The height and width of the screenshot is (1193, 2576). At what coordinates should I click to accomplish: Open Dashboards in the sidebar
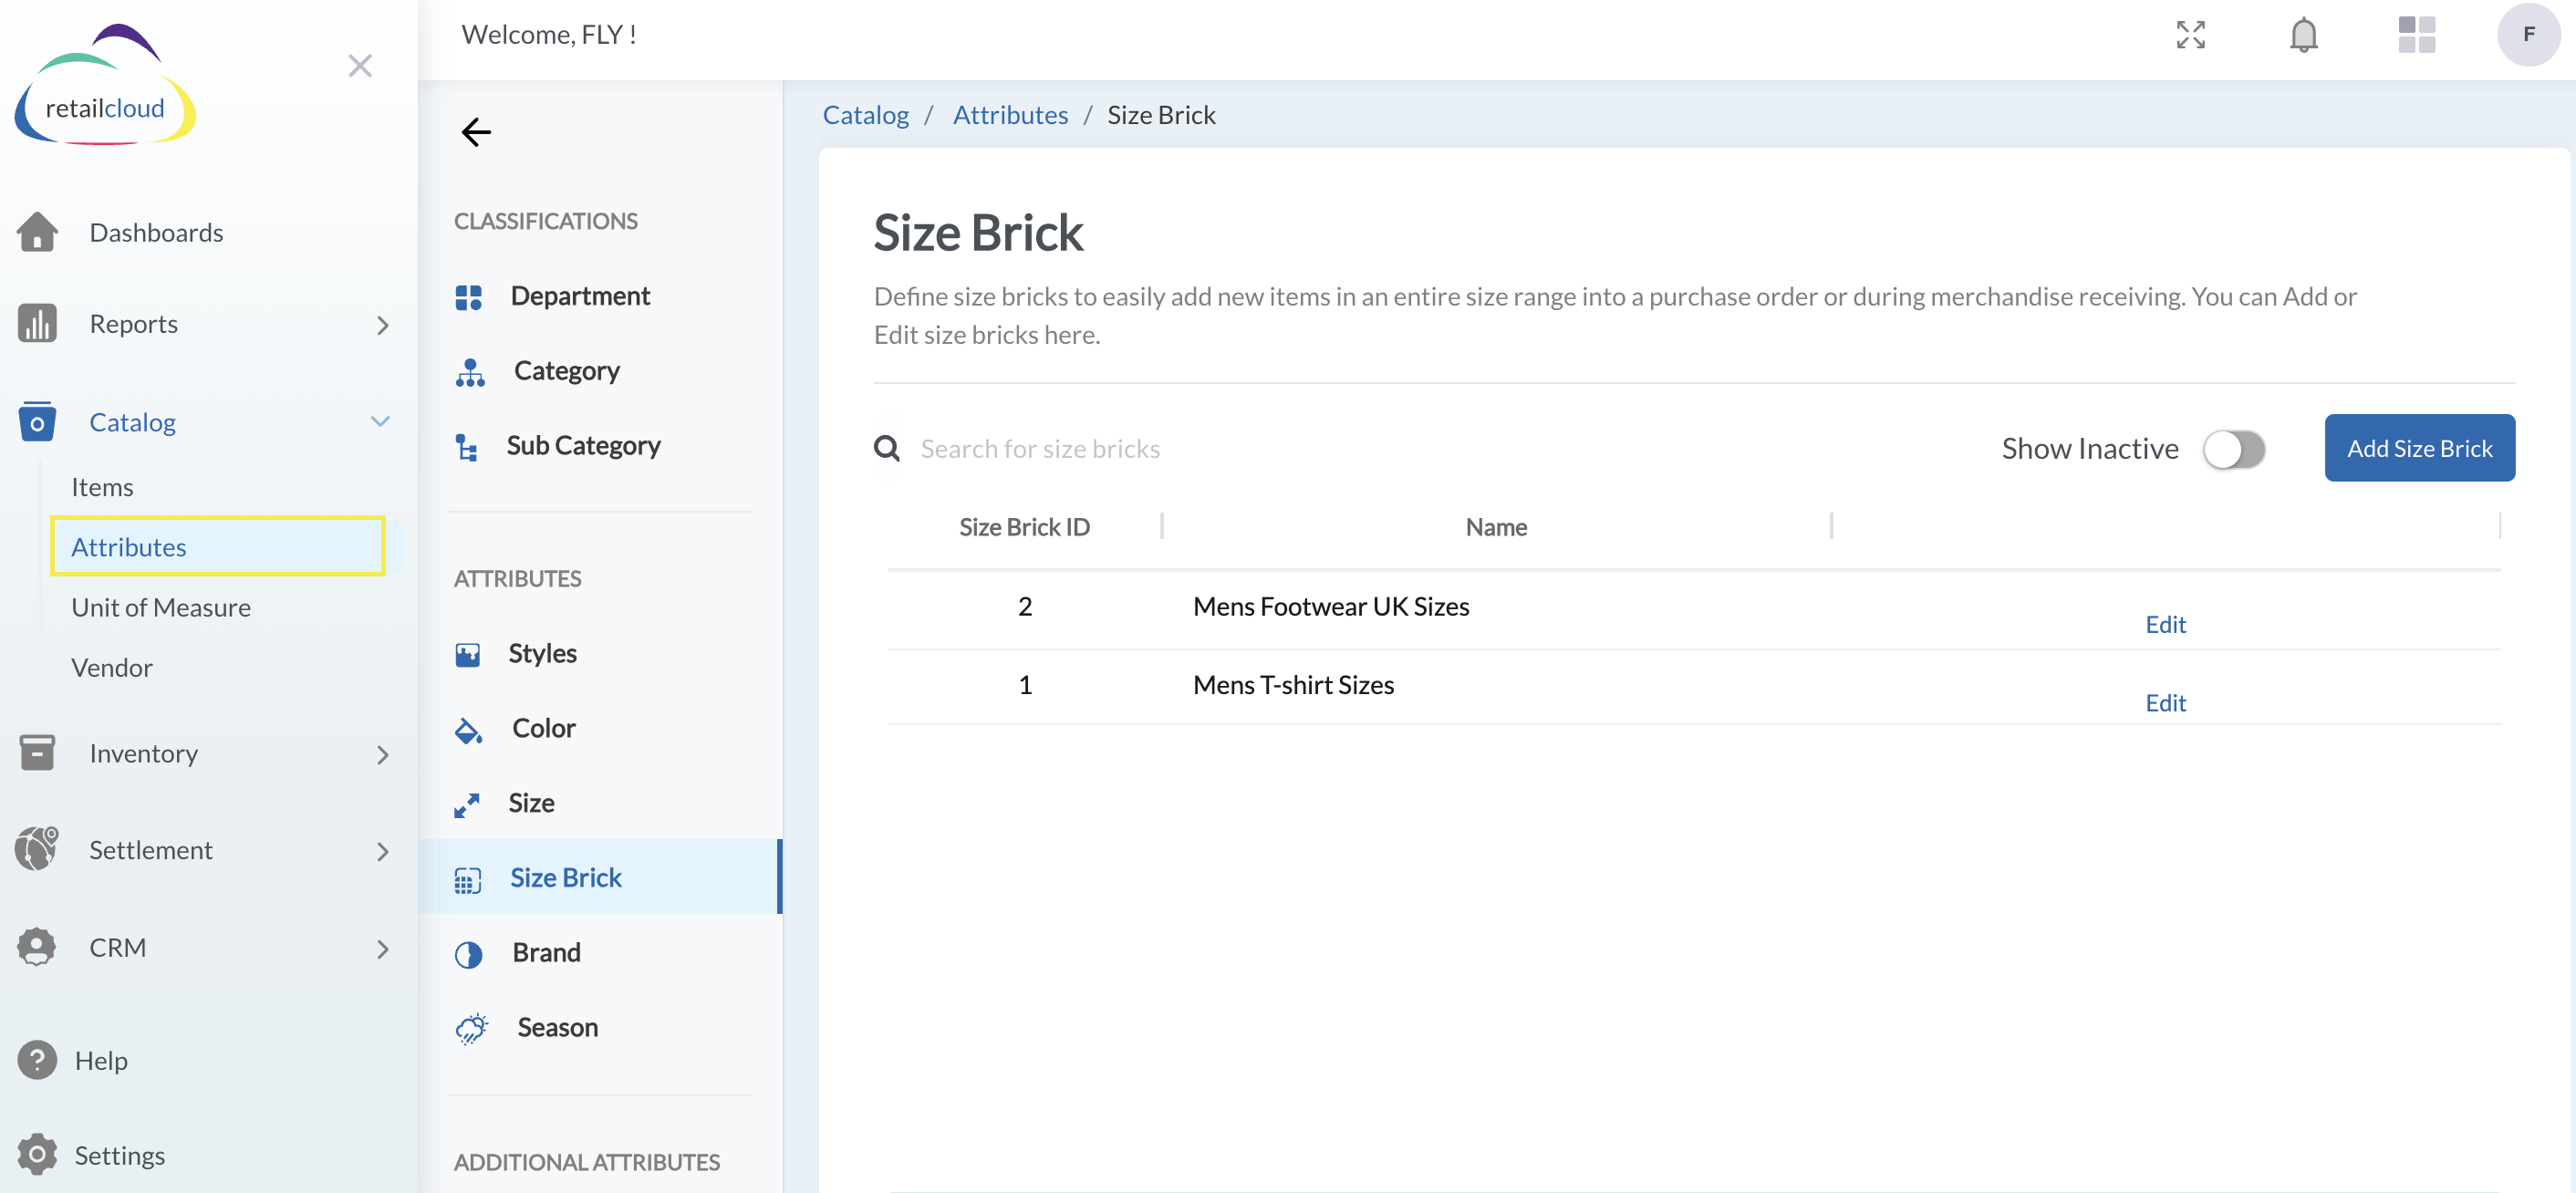pos(156,232)
